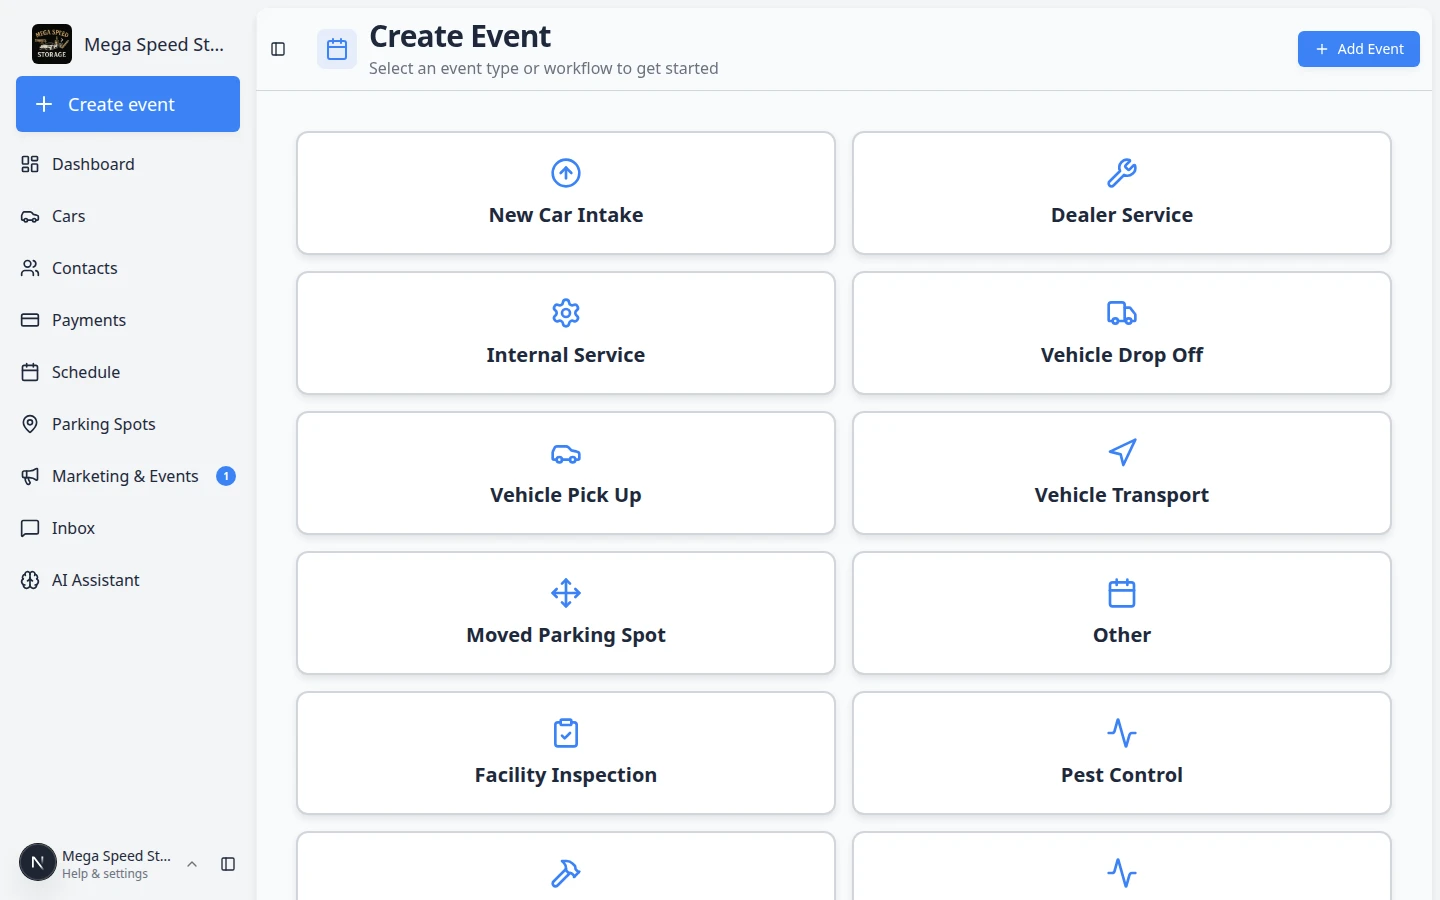The image size is (1440, 900).
Task: Collapse sidebar with bottom-left panel icon
Action: pyautogui.click(x=228, y=864)
